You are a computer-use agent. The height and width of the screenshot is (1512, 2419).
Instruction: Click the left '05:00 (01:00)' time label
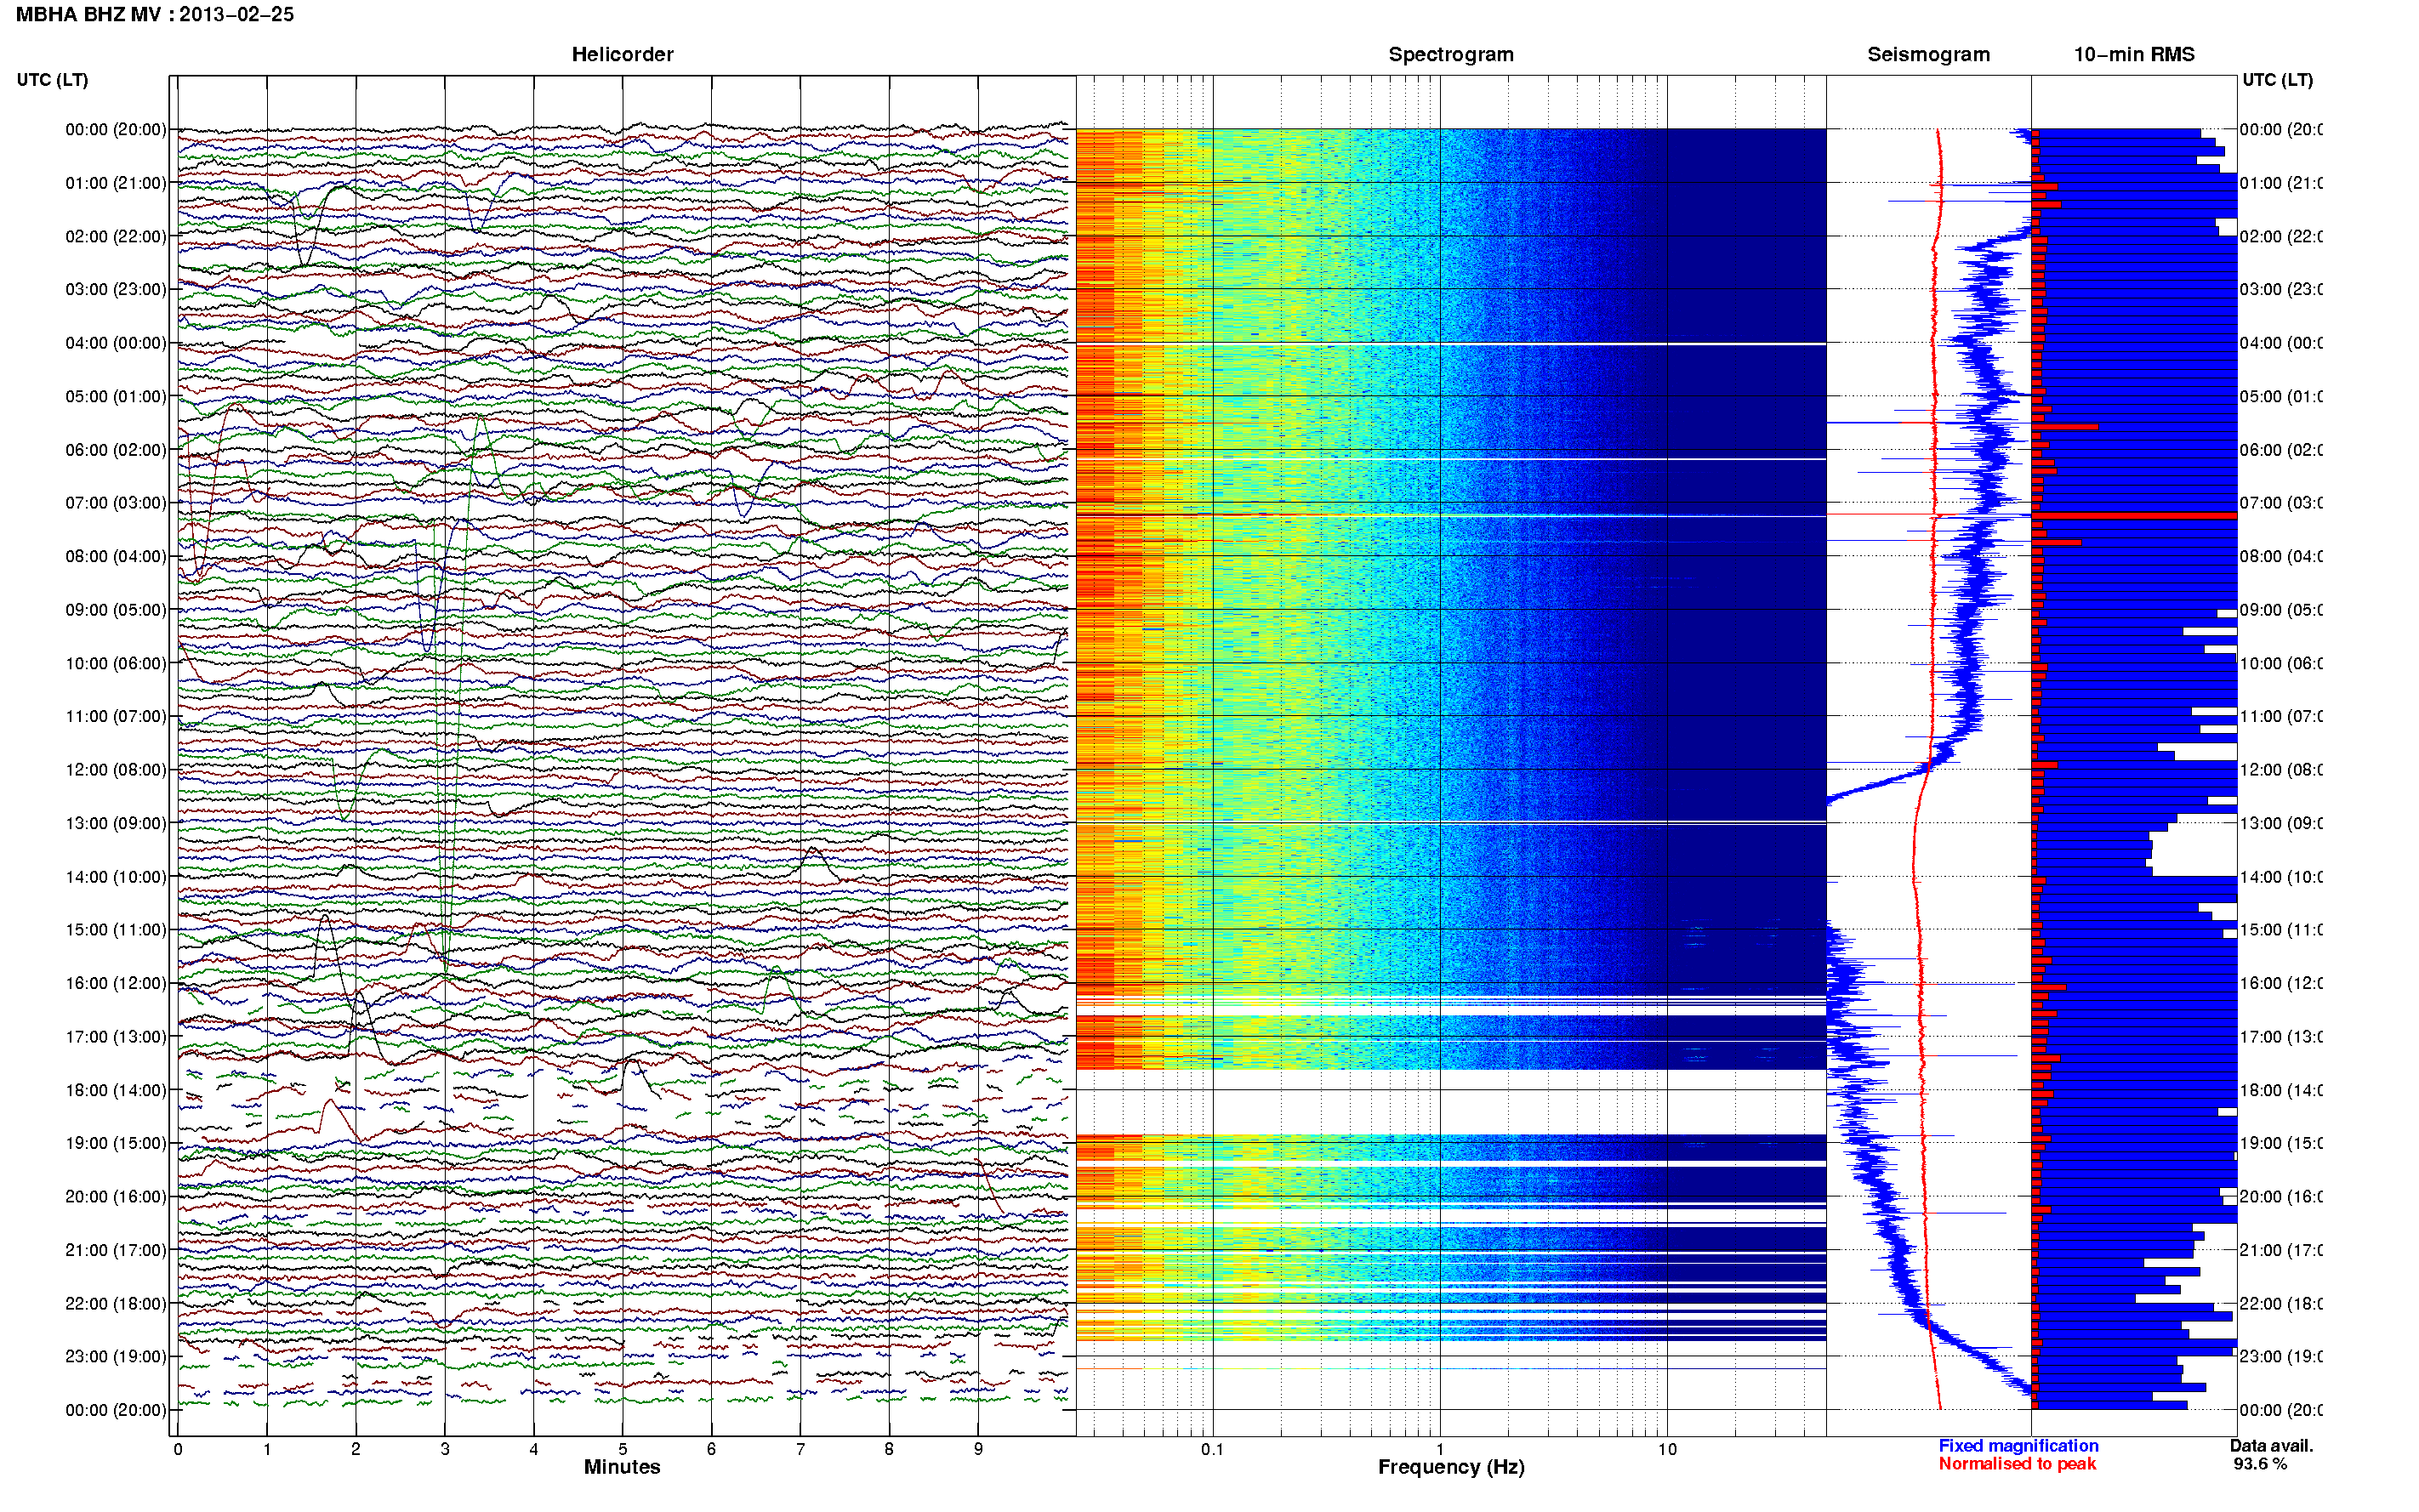click(x=116, y=396)
